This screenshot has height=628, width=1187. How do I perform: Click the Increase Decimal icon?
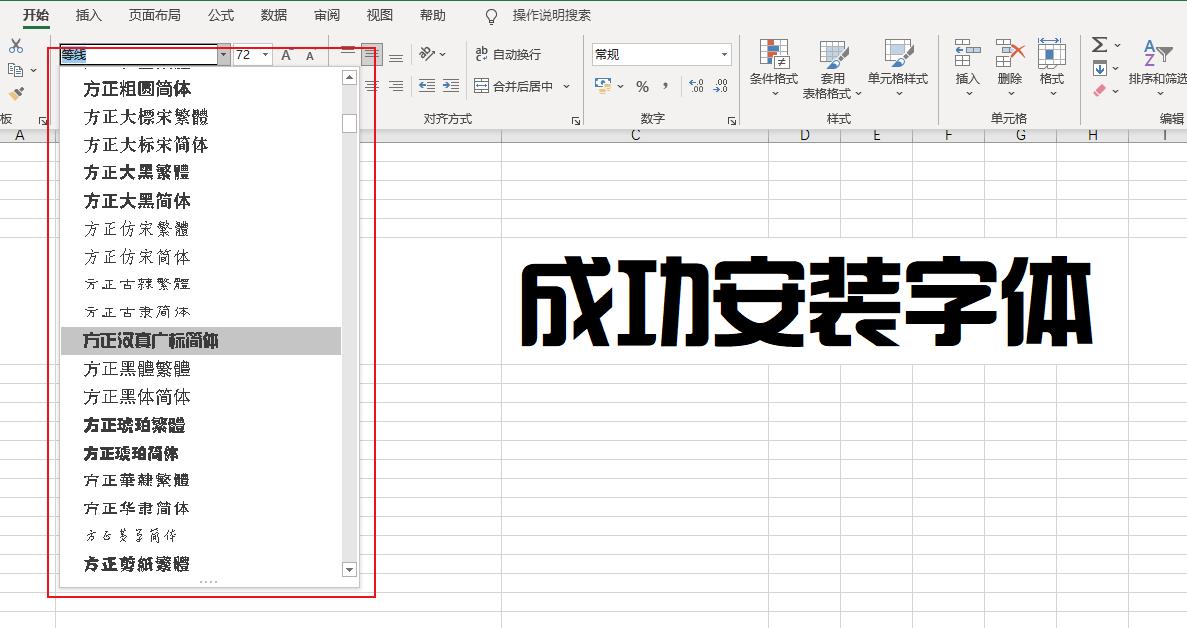(695, 86)
